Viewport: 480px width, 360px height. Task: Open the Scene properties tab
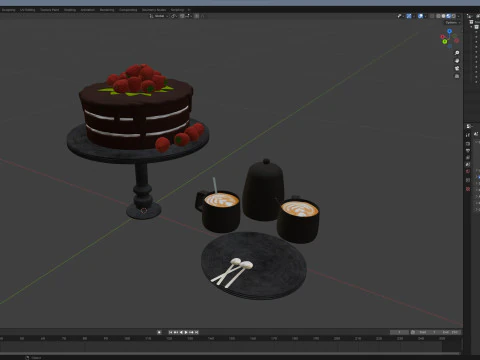tap(468, 164)
